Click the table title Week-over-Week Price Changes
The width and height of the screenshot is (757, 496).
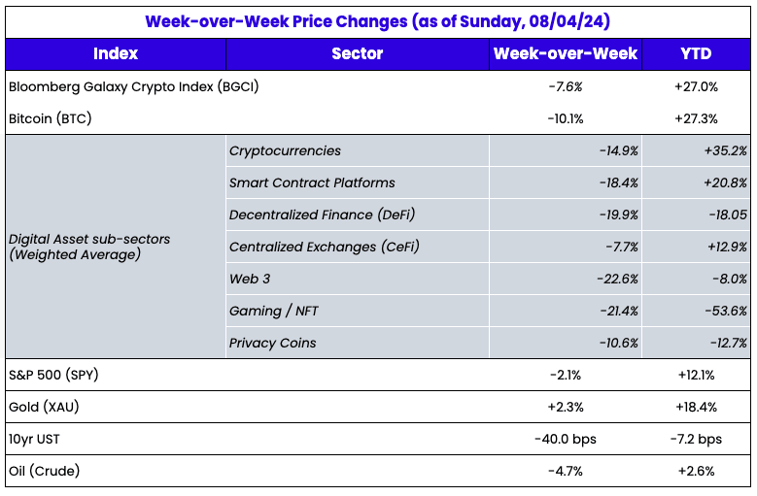[x=380, y=20]
